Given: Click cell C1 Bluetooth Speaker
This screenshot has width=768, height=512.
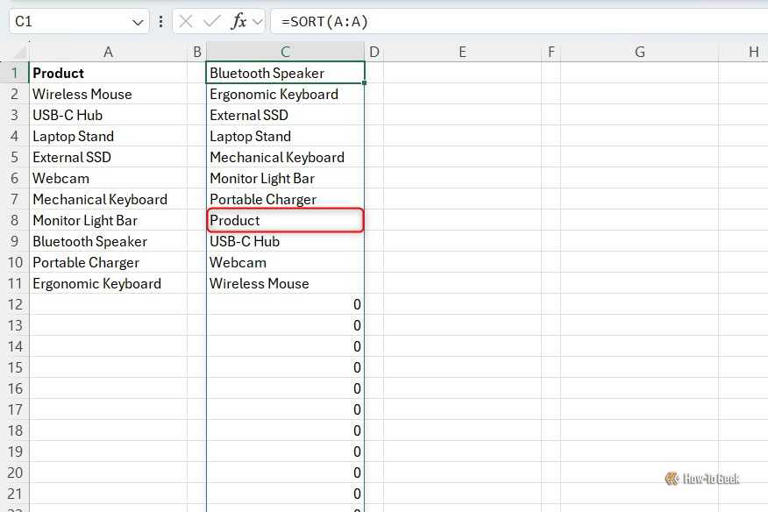Looking at the screenshot, I should tap(286, 73).
